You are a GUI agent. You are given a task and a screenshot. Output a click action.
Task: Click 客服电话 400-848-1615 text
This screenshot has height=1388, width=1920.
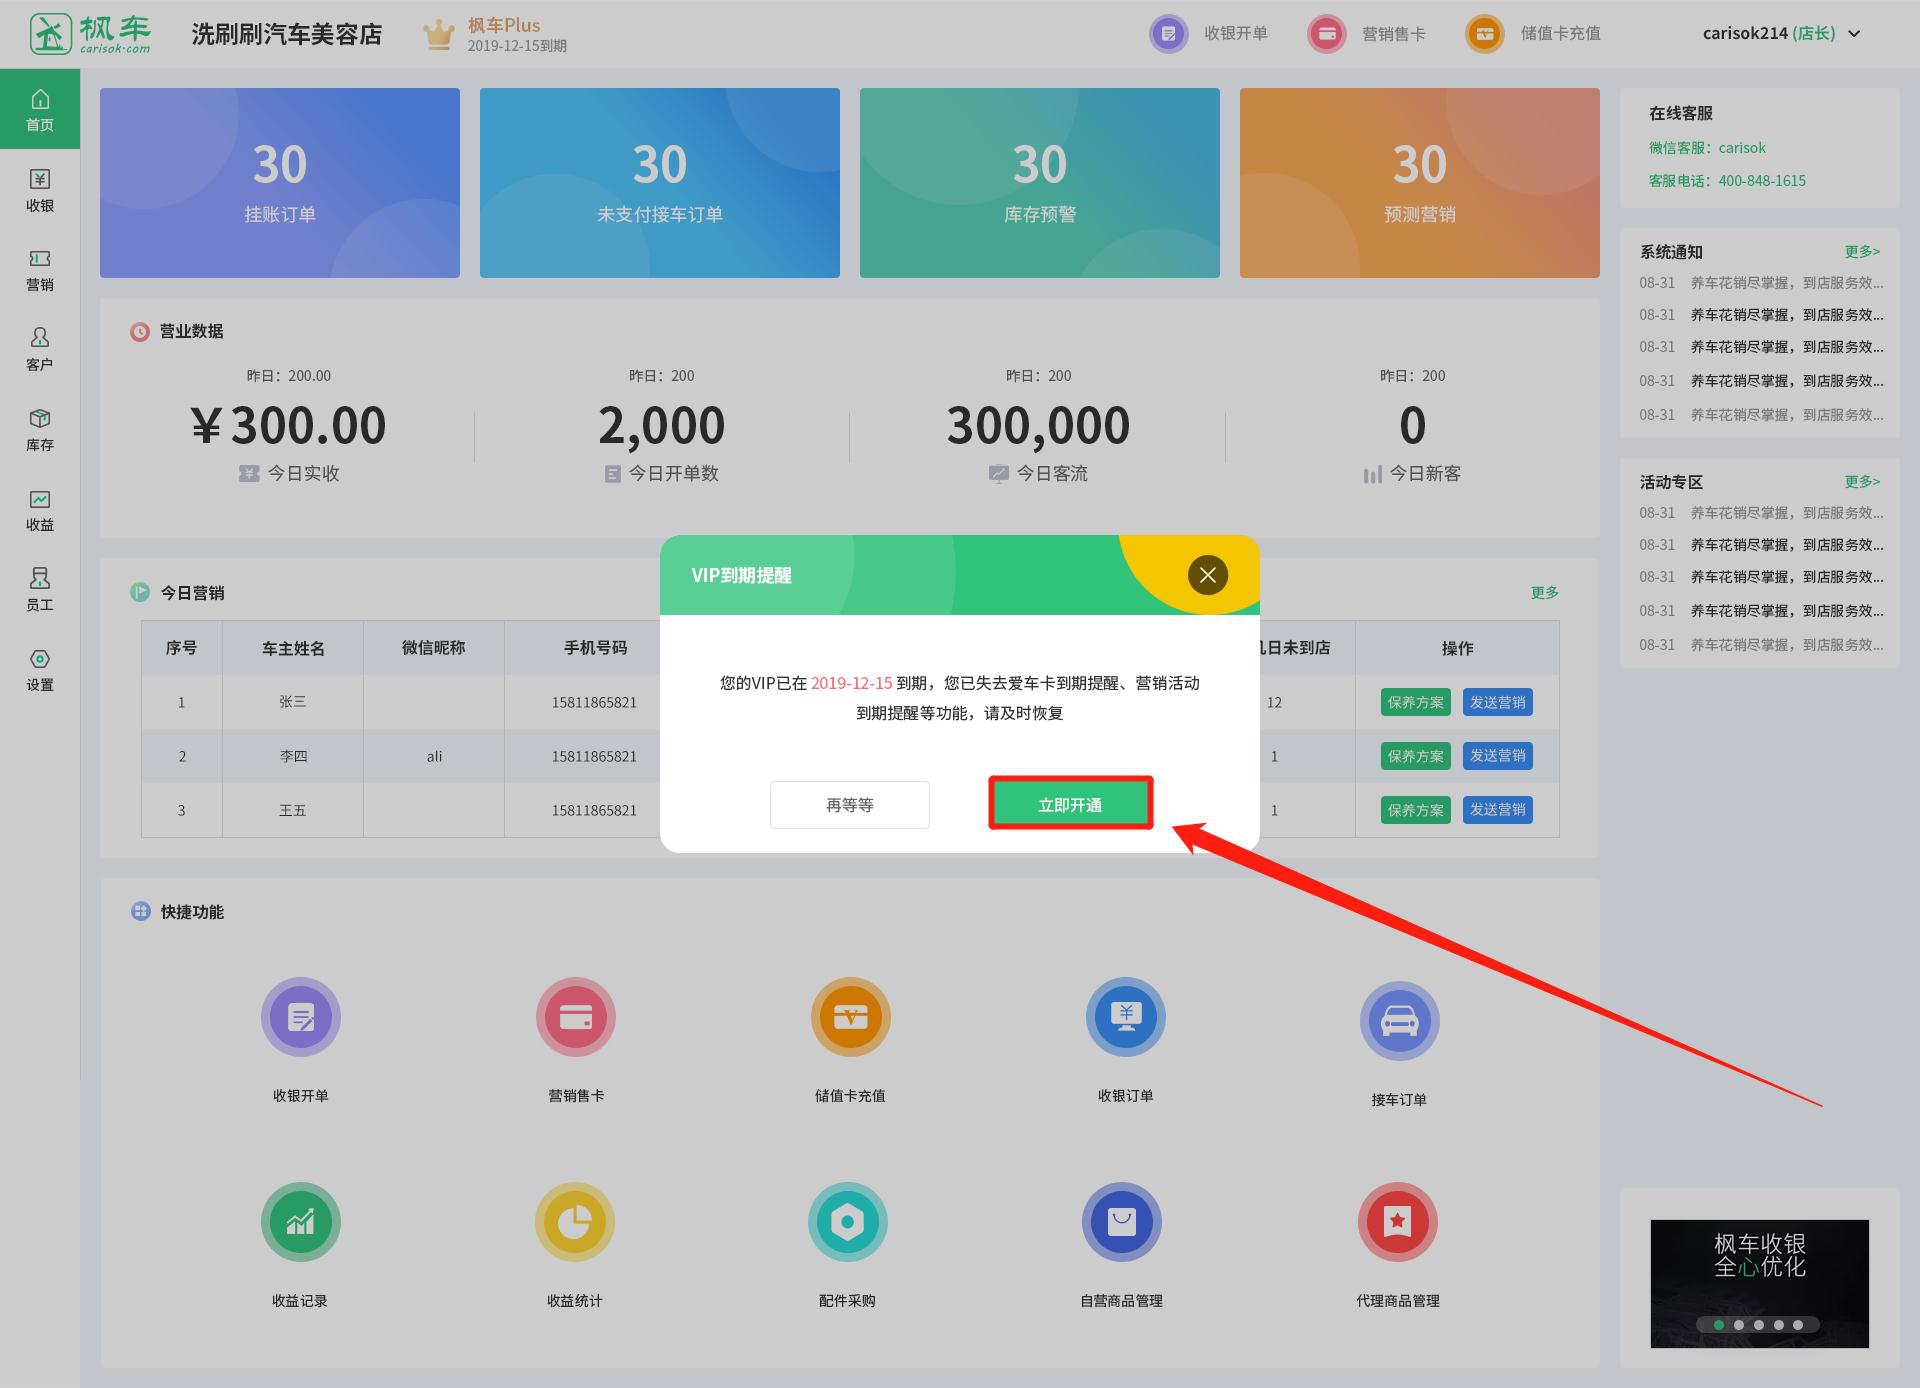[1727, 181]
